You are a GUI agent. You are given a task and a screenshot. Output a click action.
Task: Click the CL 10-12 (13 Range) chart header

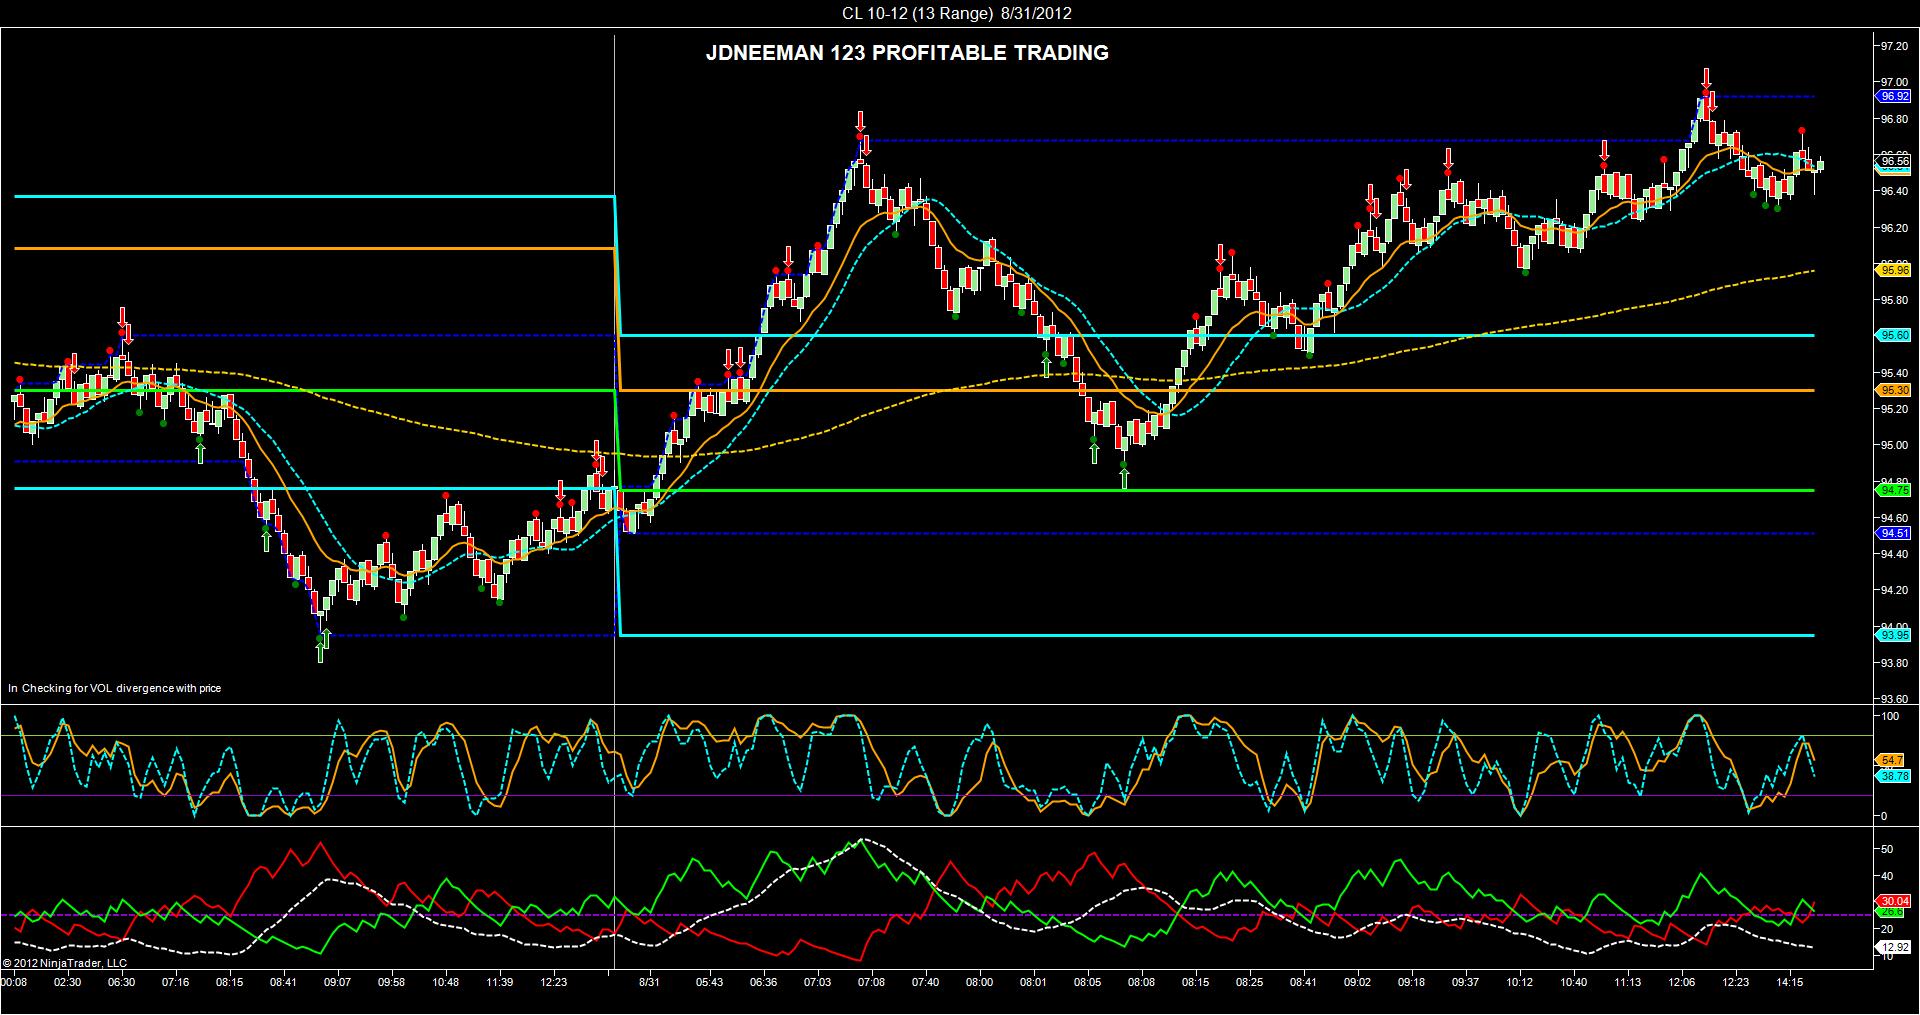tap(959, 13)
